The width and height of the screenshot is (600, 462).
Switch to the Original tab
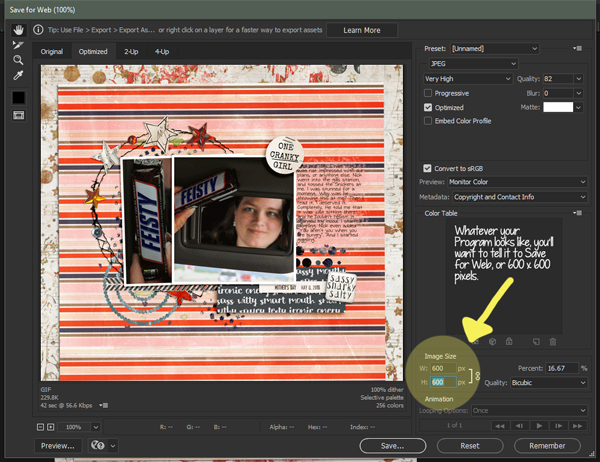click(x=52, y=52)
